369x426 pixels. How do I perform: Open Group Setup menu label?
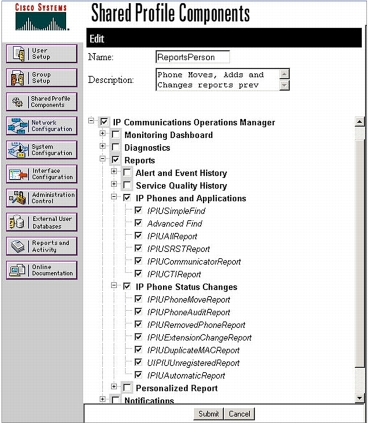pos(41,78)
